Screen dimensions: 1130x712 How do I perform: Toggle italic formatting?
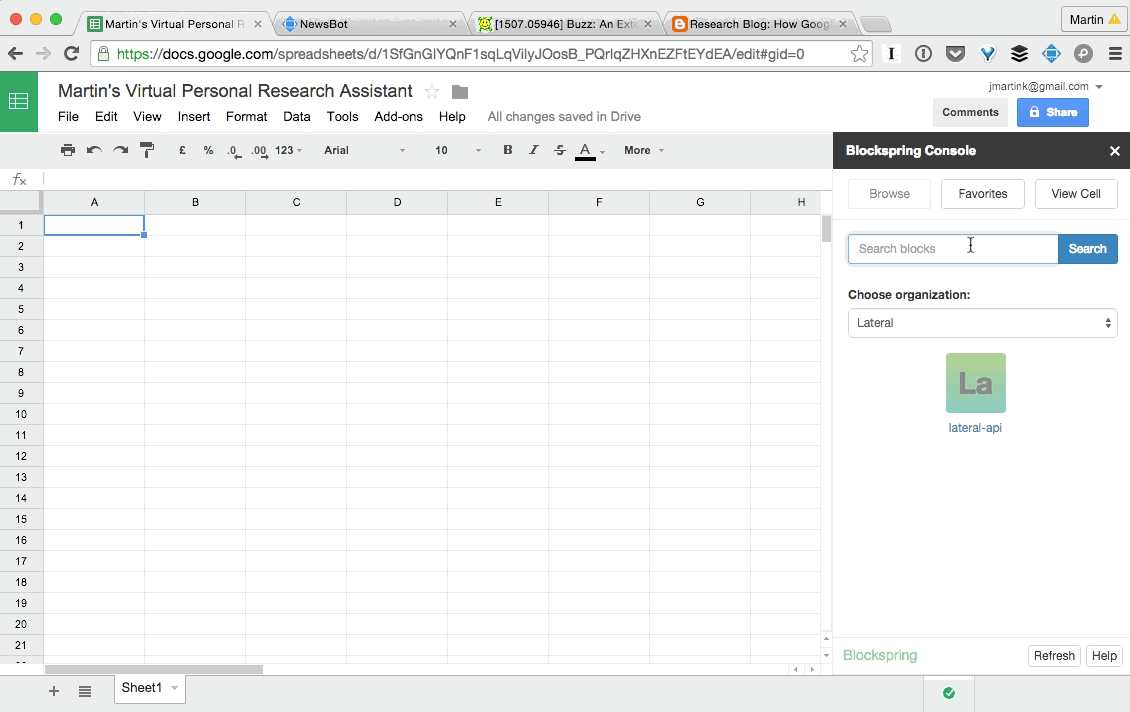click(x=533, y=150)
